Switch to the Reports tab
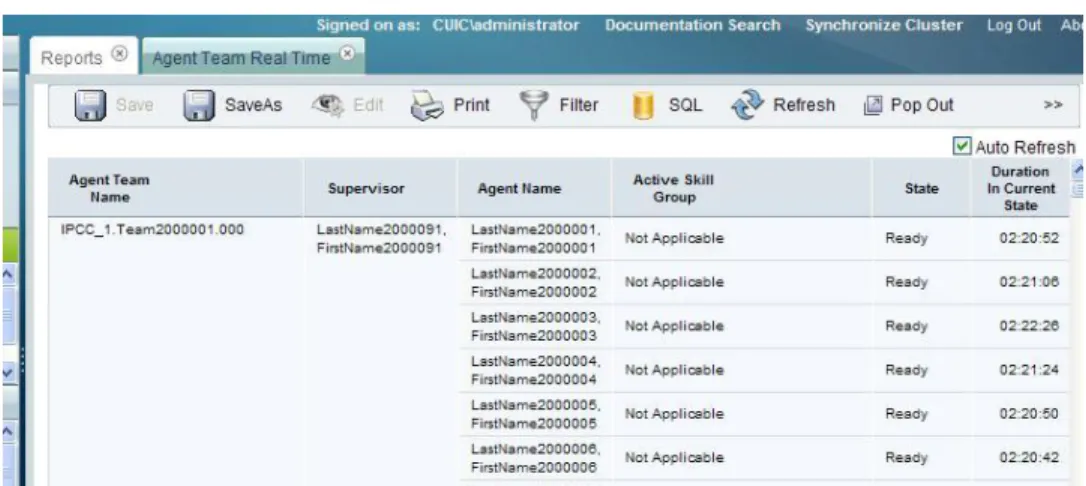This screenshot has width=1086, height=486. 71,58
